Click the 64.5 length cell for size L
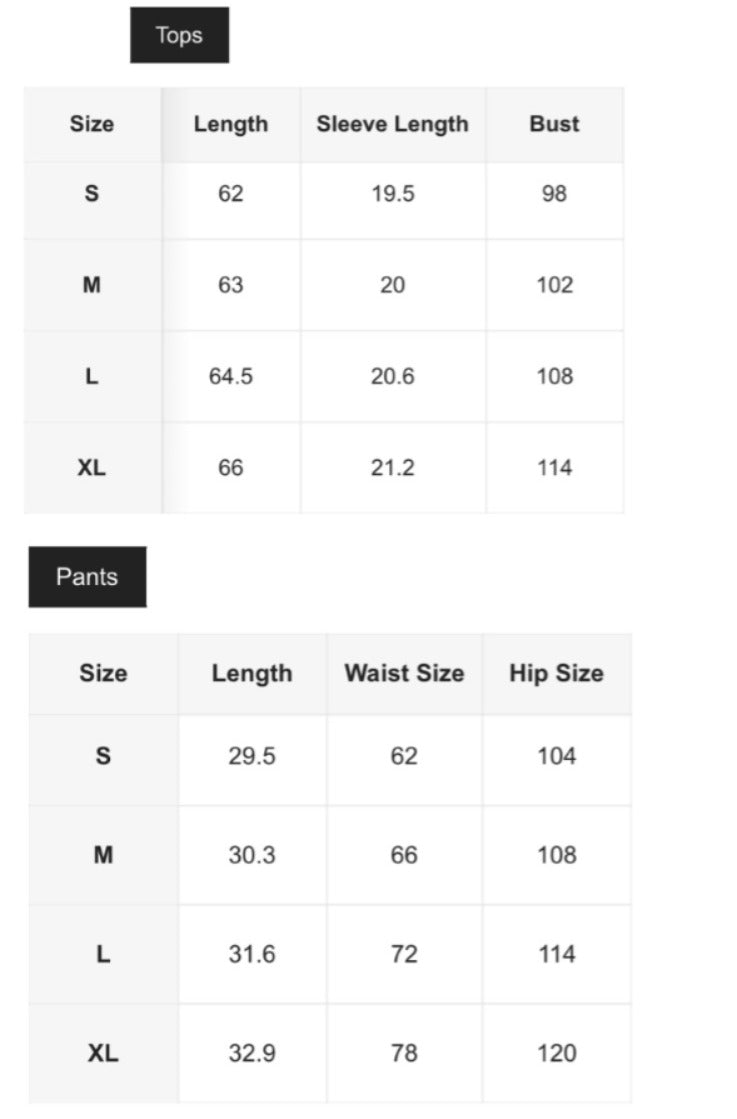 point(231,377)
